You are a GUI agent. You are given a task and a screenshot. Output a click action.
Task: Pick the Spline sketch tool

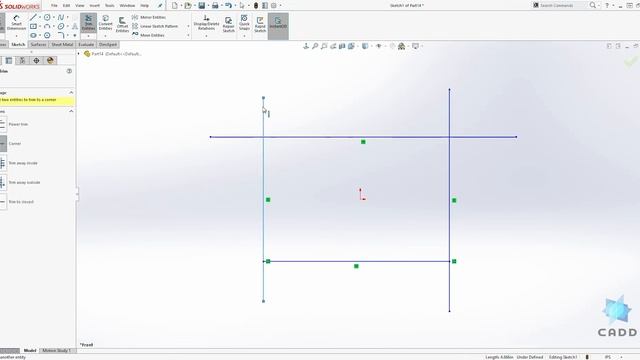(x=61, y=17)
